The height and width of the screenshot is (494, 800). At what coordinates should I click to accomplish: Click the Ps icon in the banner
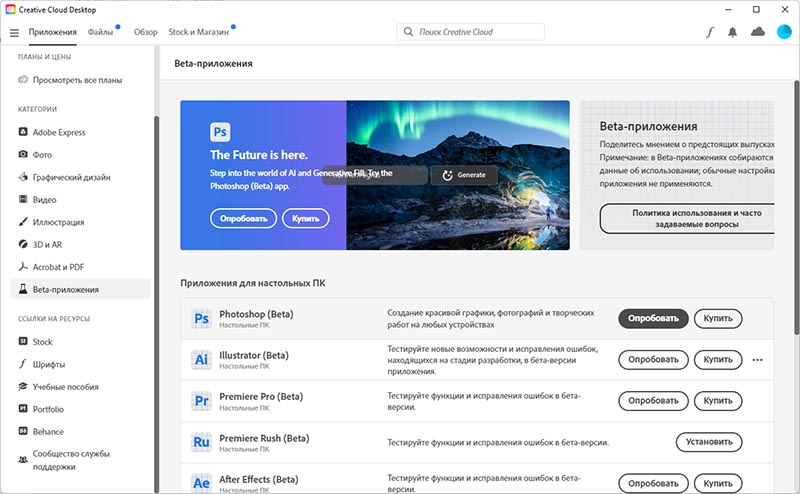pos(220,132)
